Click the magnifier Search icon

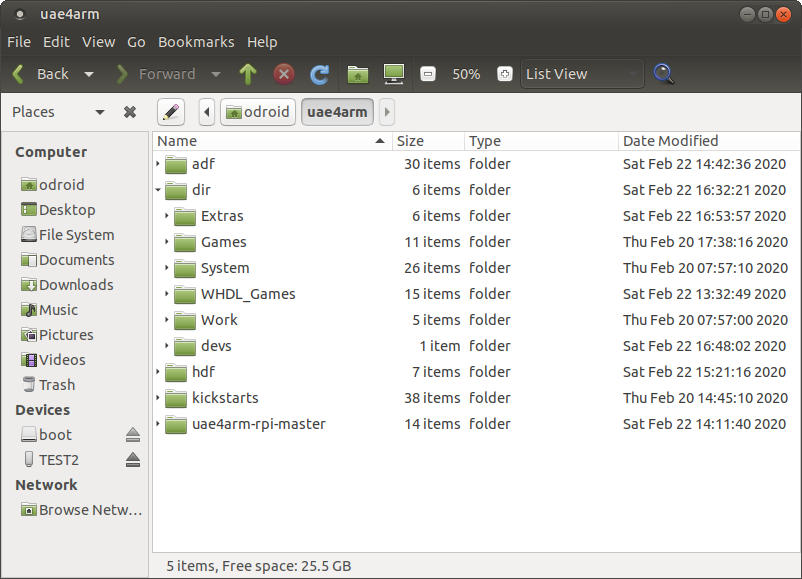point(663,74)
